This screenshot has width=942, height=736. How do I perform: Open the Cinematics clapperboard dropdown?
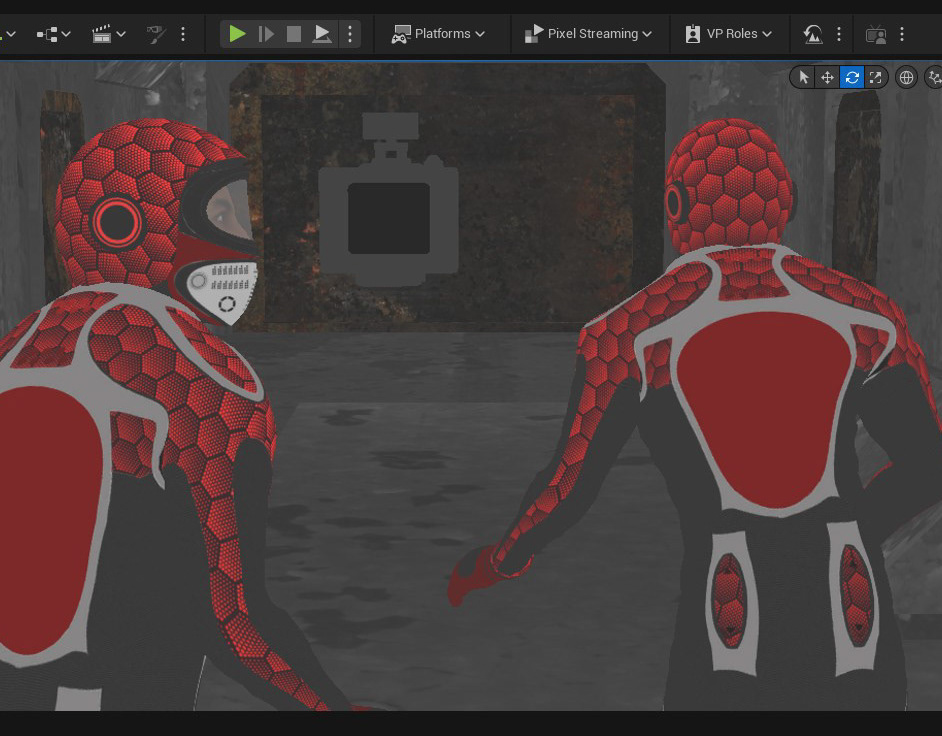tap(108, 34)
